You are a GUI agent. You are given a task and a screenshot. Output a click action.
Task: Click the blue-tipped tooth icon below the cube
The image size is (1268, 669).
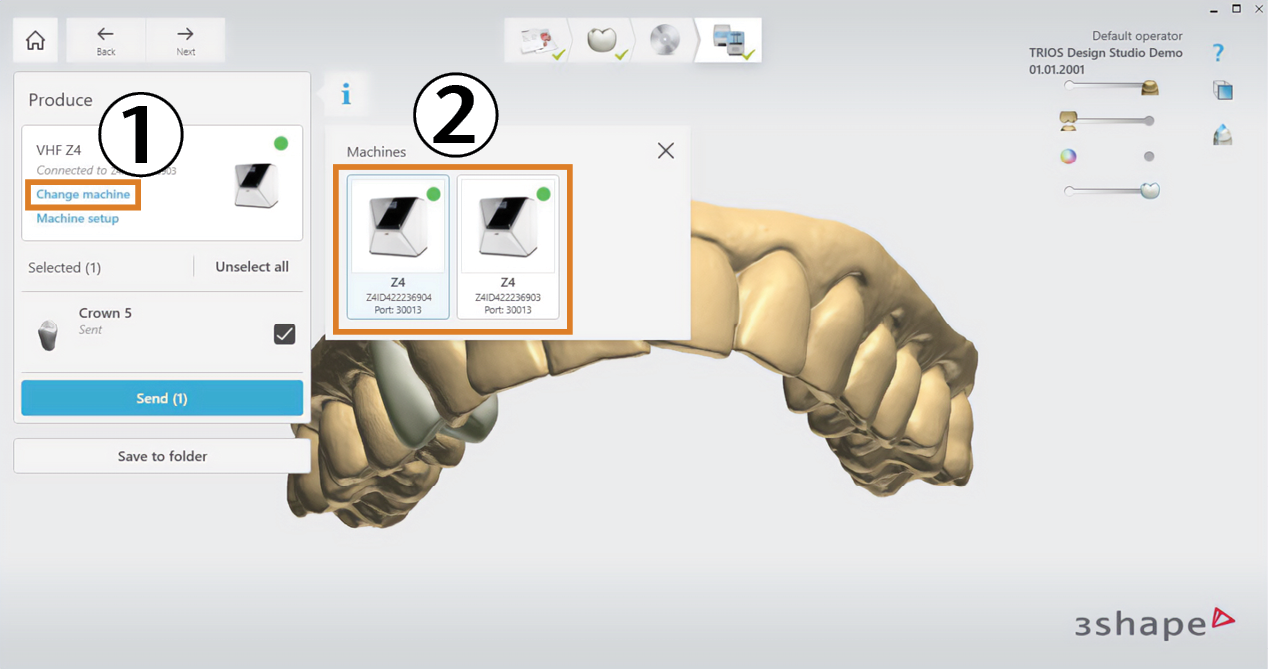[1222, 134]
